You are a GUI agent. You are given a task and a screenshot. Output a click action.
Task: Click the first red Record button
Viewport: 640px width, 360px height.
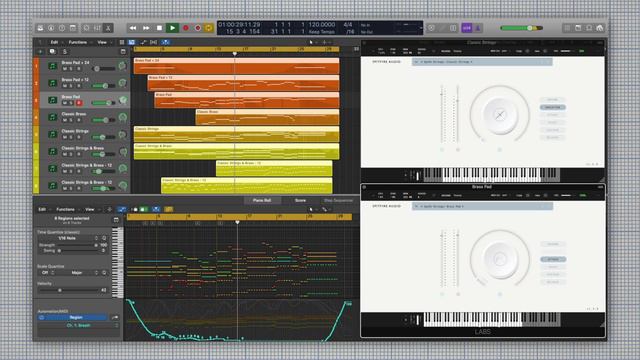click(x=186, y=28)
